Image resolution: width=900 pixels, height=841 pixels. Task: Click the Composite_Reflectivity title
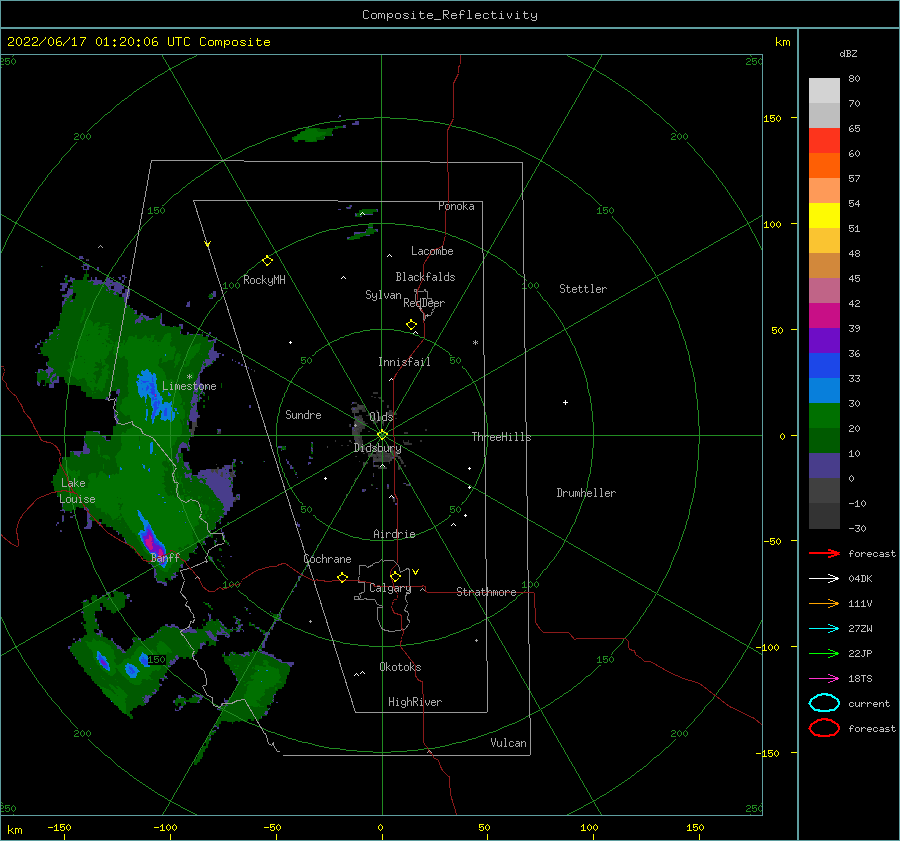(449, 15)
